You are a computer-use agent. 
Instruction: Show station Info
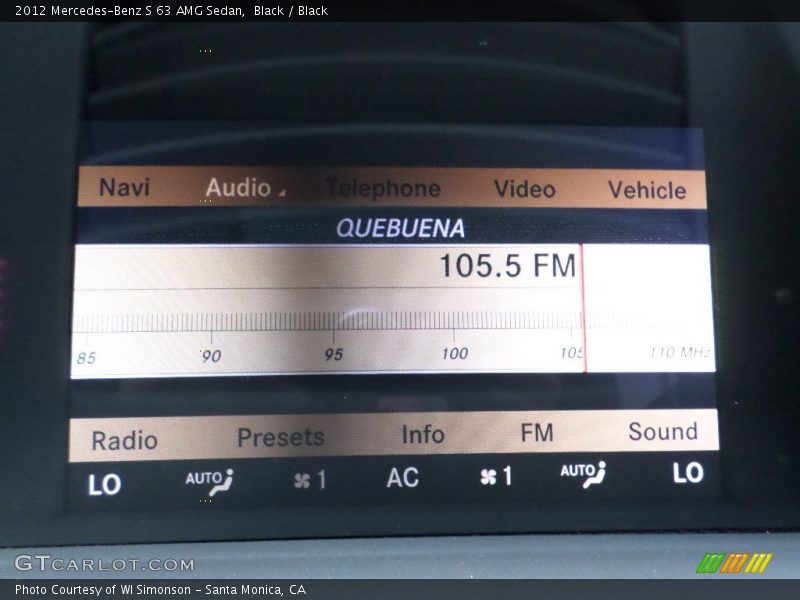point(422,435)
